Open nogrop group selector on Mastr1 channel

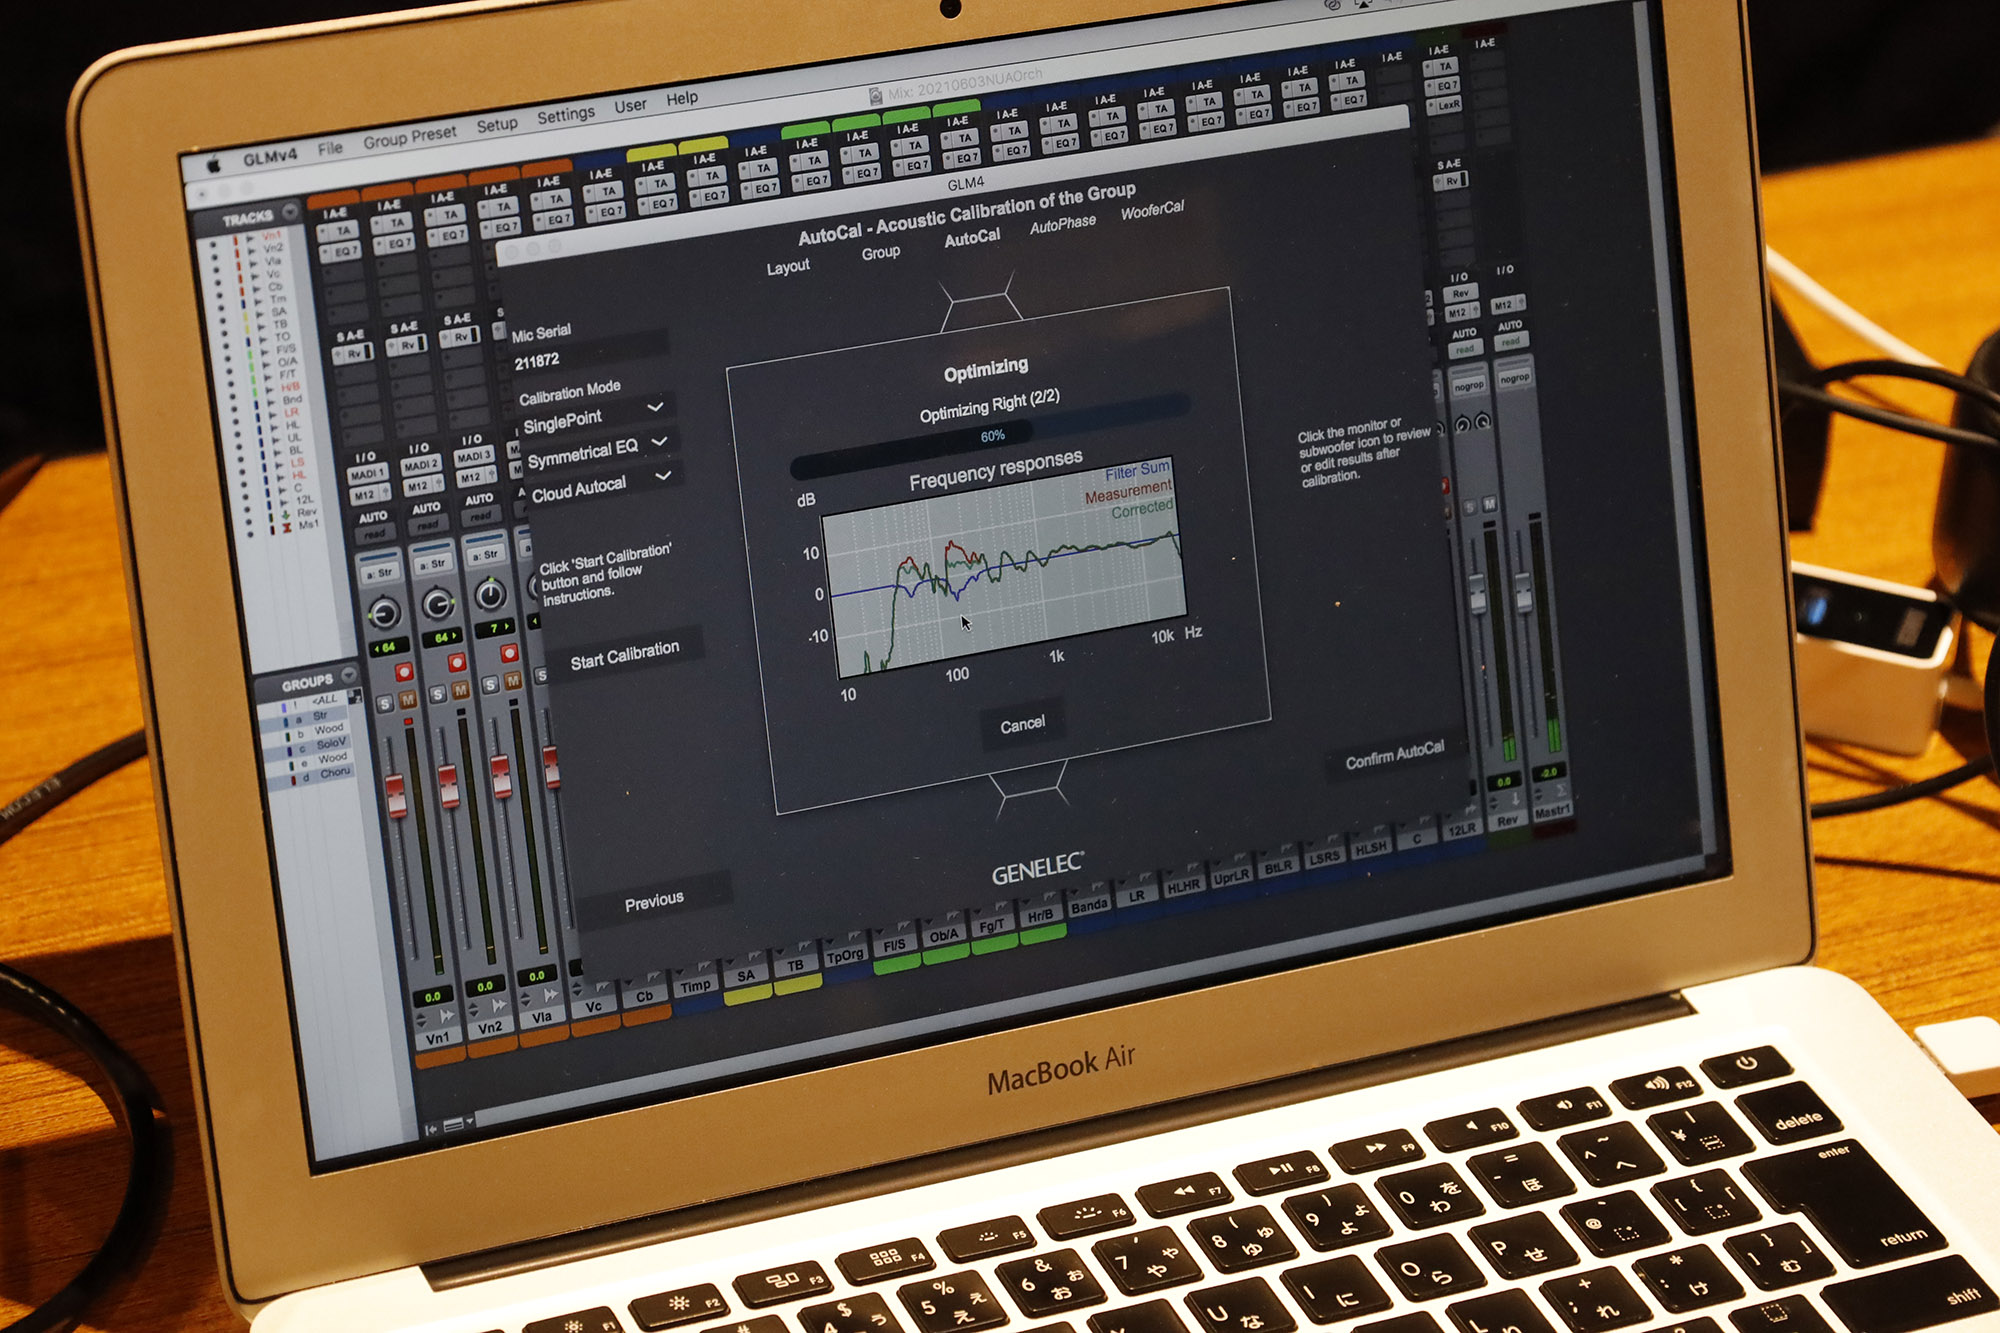1515,379
